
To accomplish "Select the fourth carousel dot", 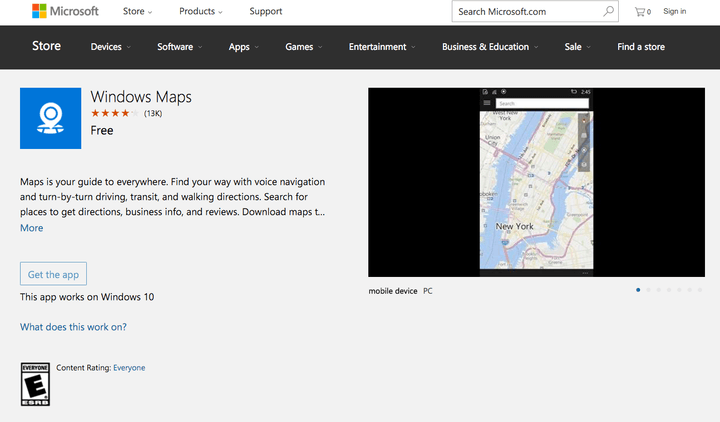I will click(x=669, y=290).
